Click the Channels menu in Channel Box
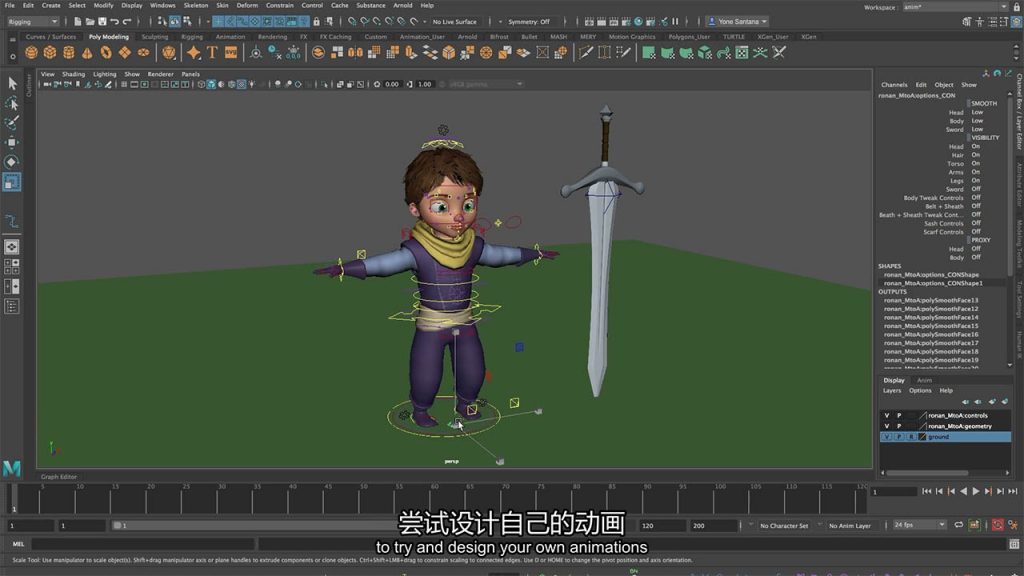The height and width of the screenshot is (576, 1024). pos(894,85)
